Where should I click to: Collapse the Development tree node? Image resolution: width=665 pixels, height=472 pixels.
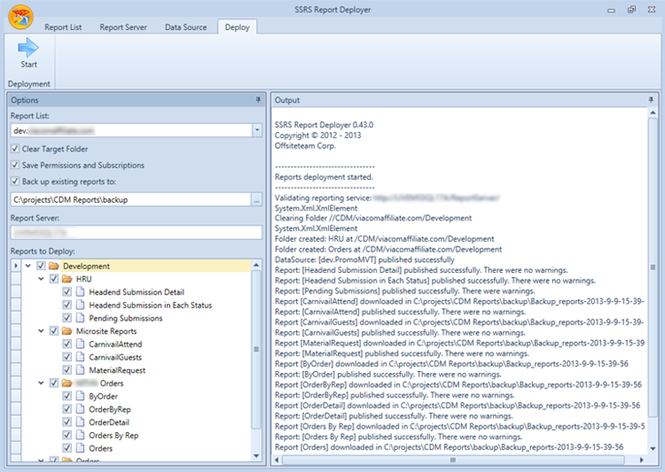28,266
